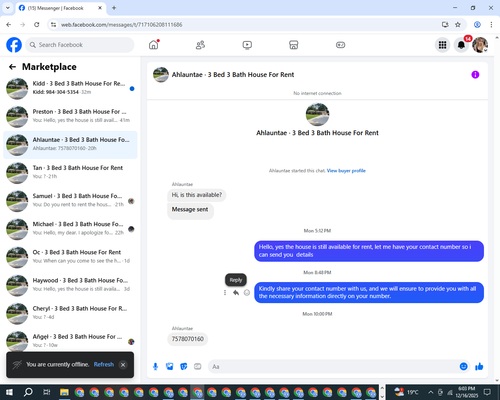Open More options dots beside message
The width and height of the screenshot is (500, 400).
click(225, 293)
